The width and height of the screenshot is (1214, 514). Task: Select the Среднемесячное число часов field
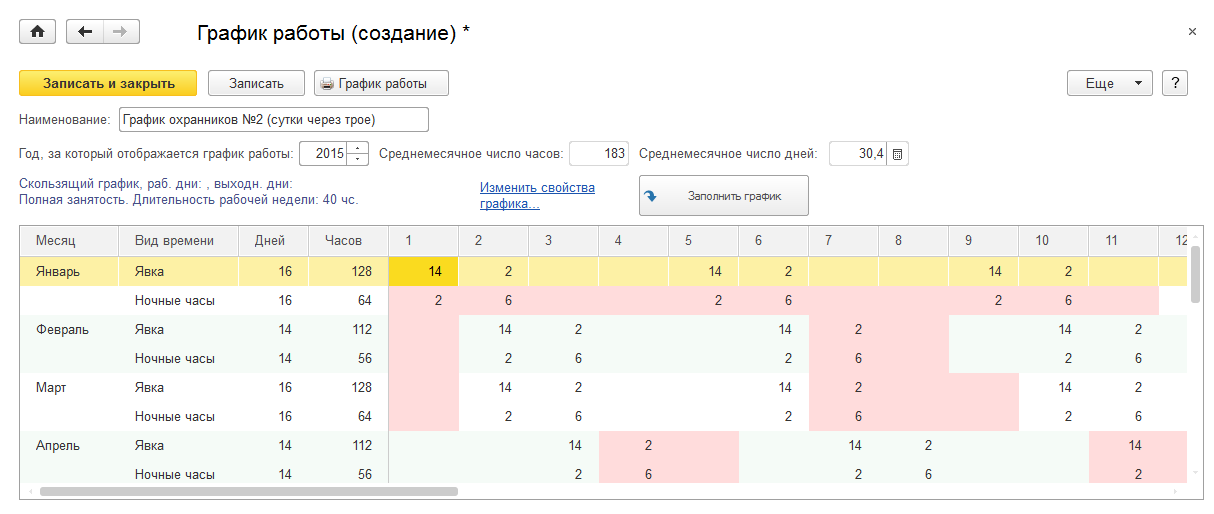[599, 154]
